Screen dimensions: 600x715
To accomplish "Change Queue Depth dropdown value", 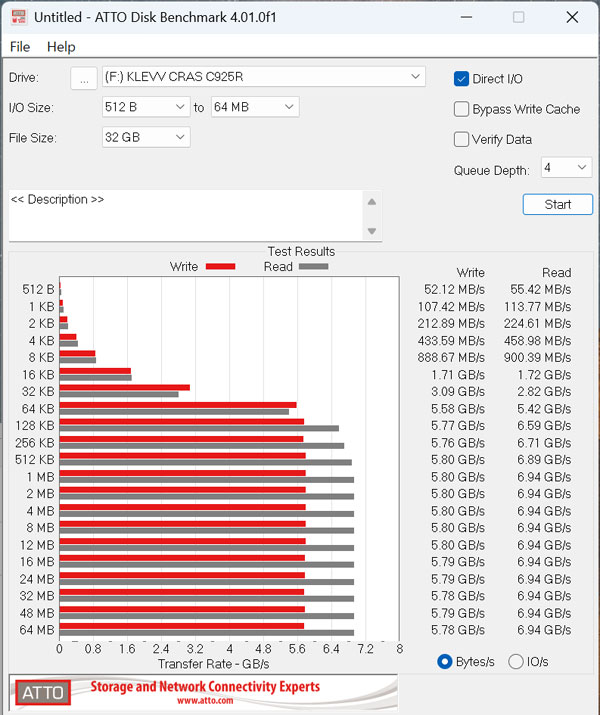I will click(x=566, y=168).
